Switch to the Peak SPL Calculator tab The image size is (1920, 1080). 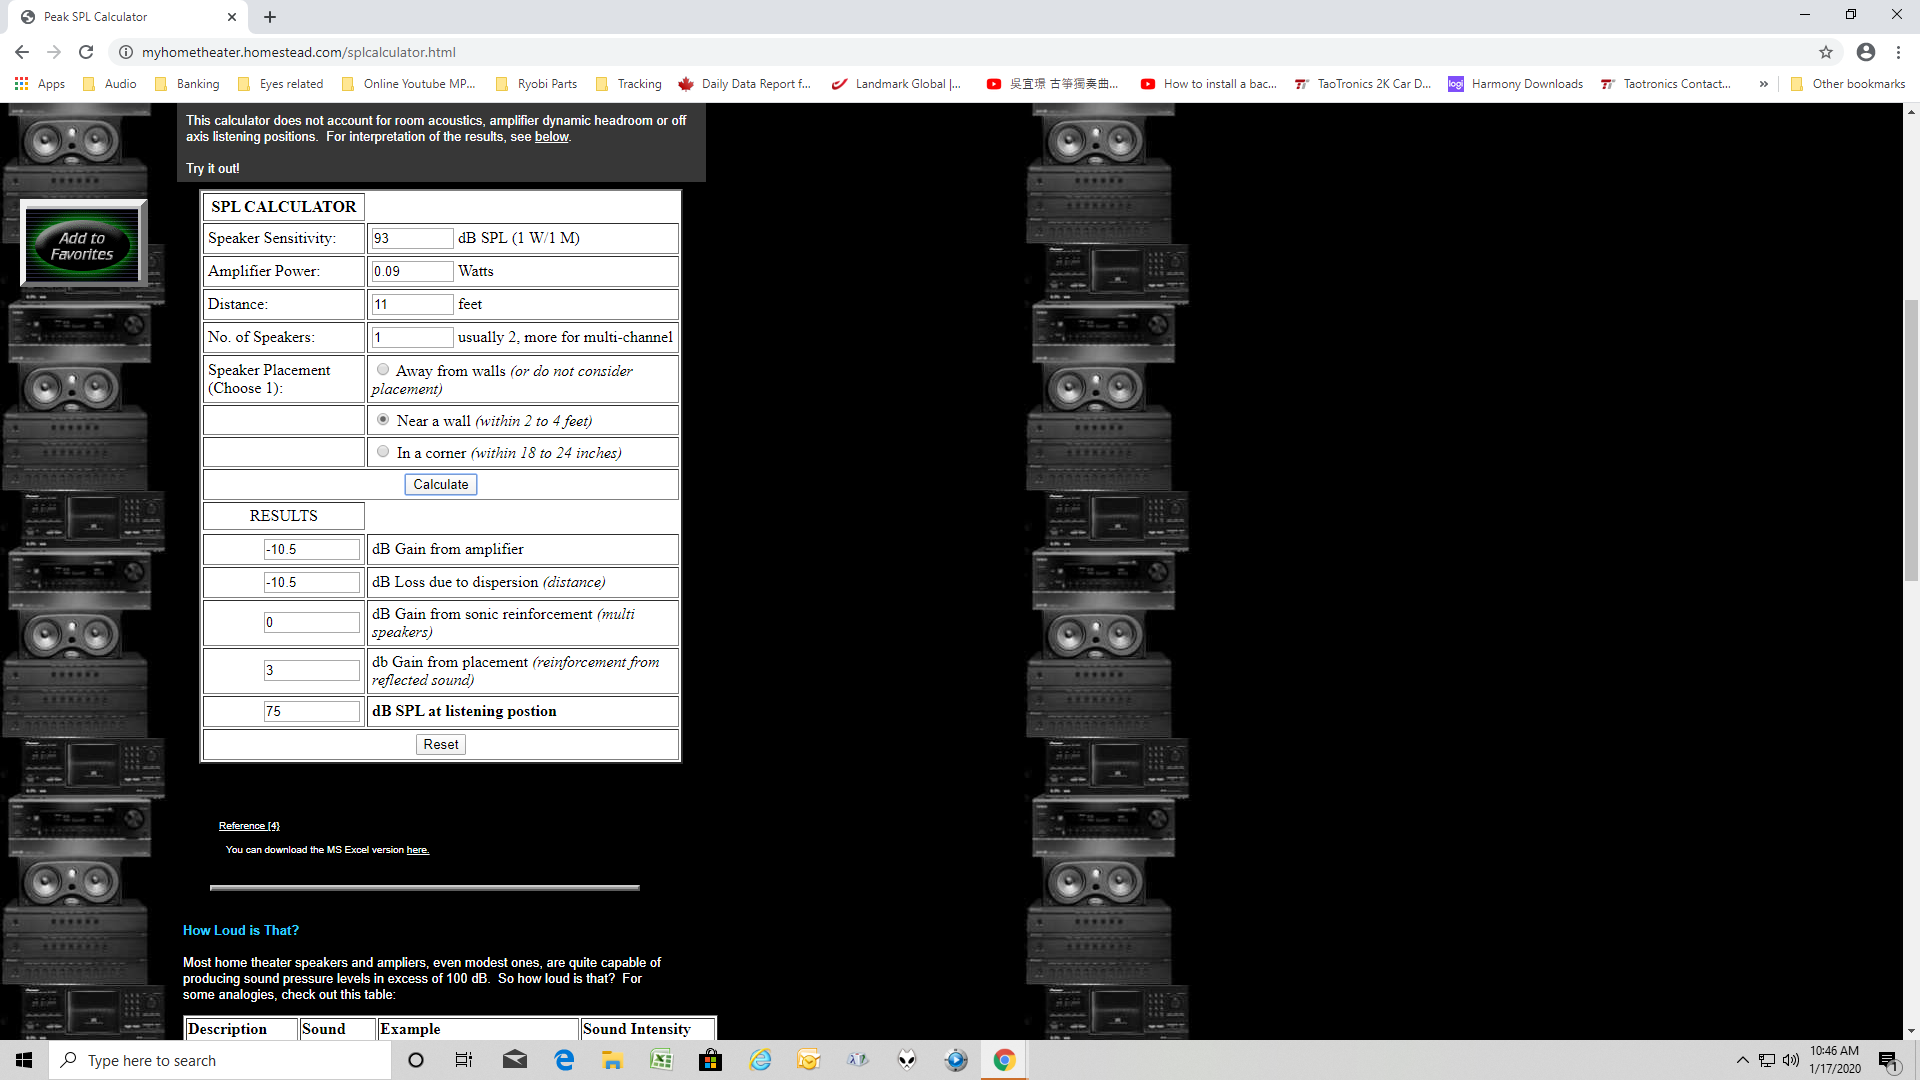click(x=120, y=17)
